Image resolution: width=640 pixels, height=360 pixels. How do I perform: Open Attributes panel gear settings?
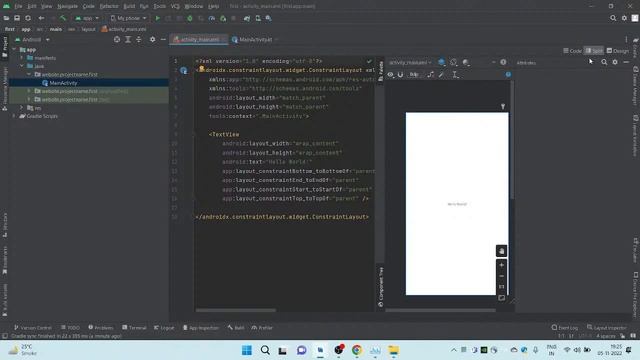point(615,62)
